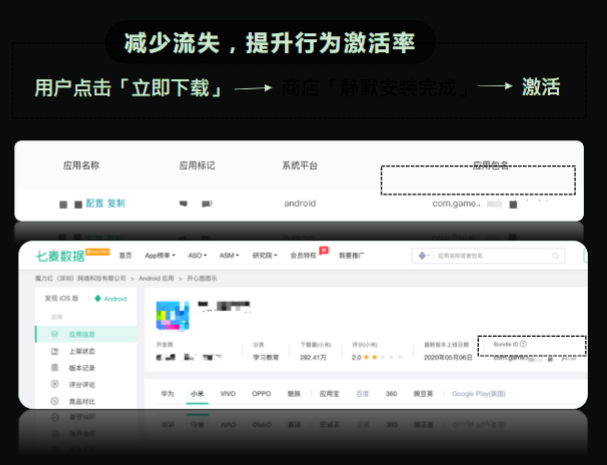Select the 华为 store tab
This screenshot has width=607, height=465.
pyautogui.click(x=167, y=394)
